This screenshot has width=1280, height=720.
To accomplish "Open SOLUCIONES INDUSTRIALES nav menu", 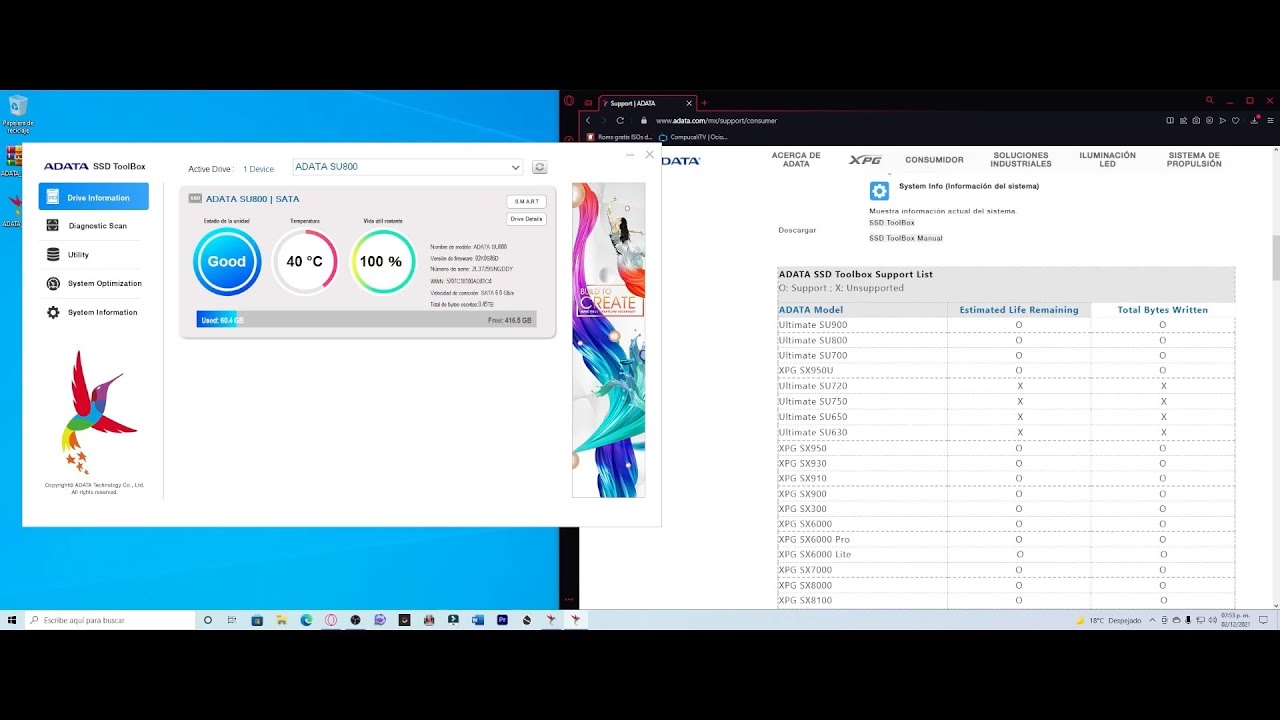I will pyautogui.click(x=1021, y=160).
